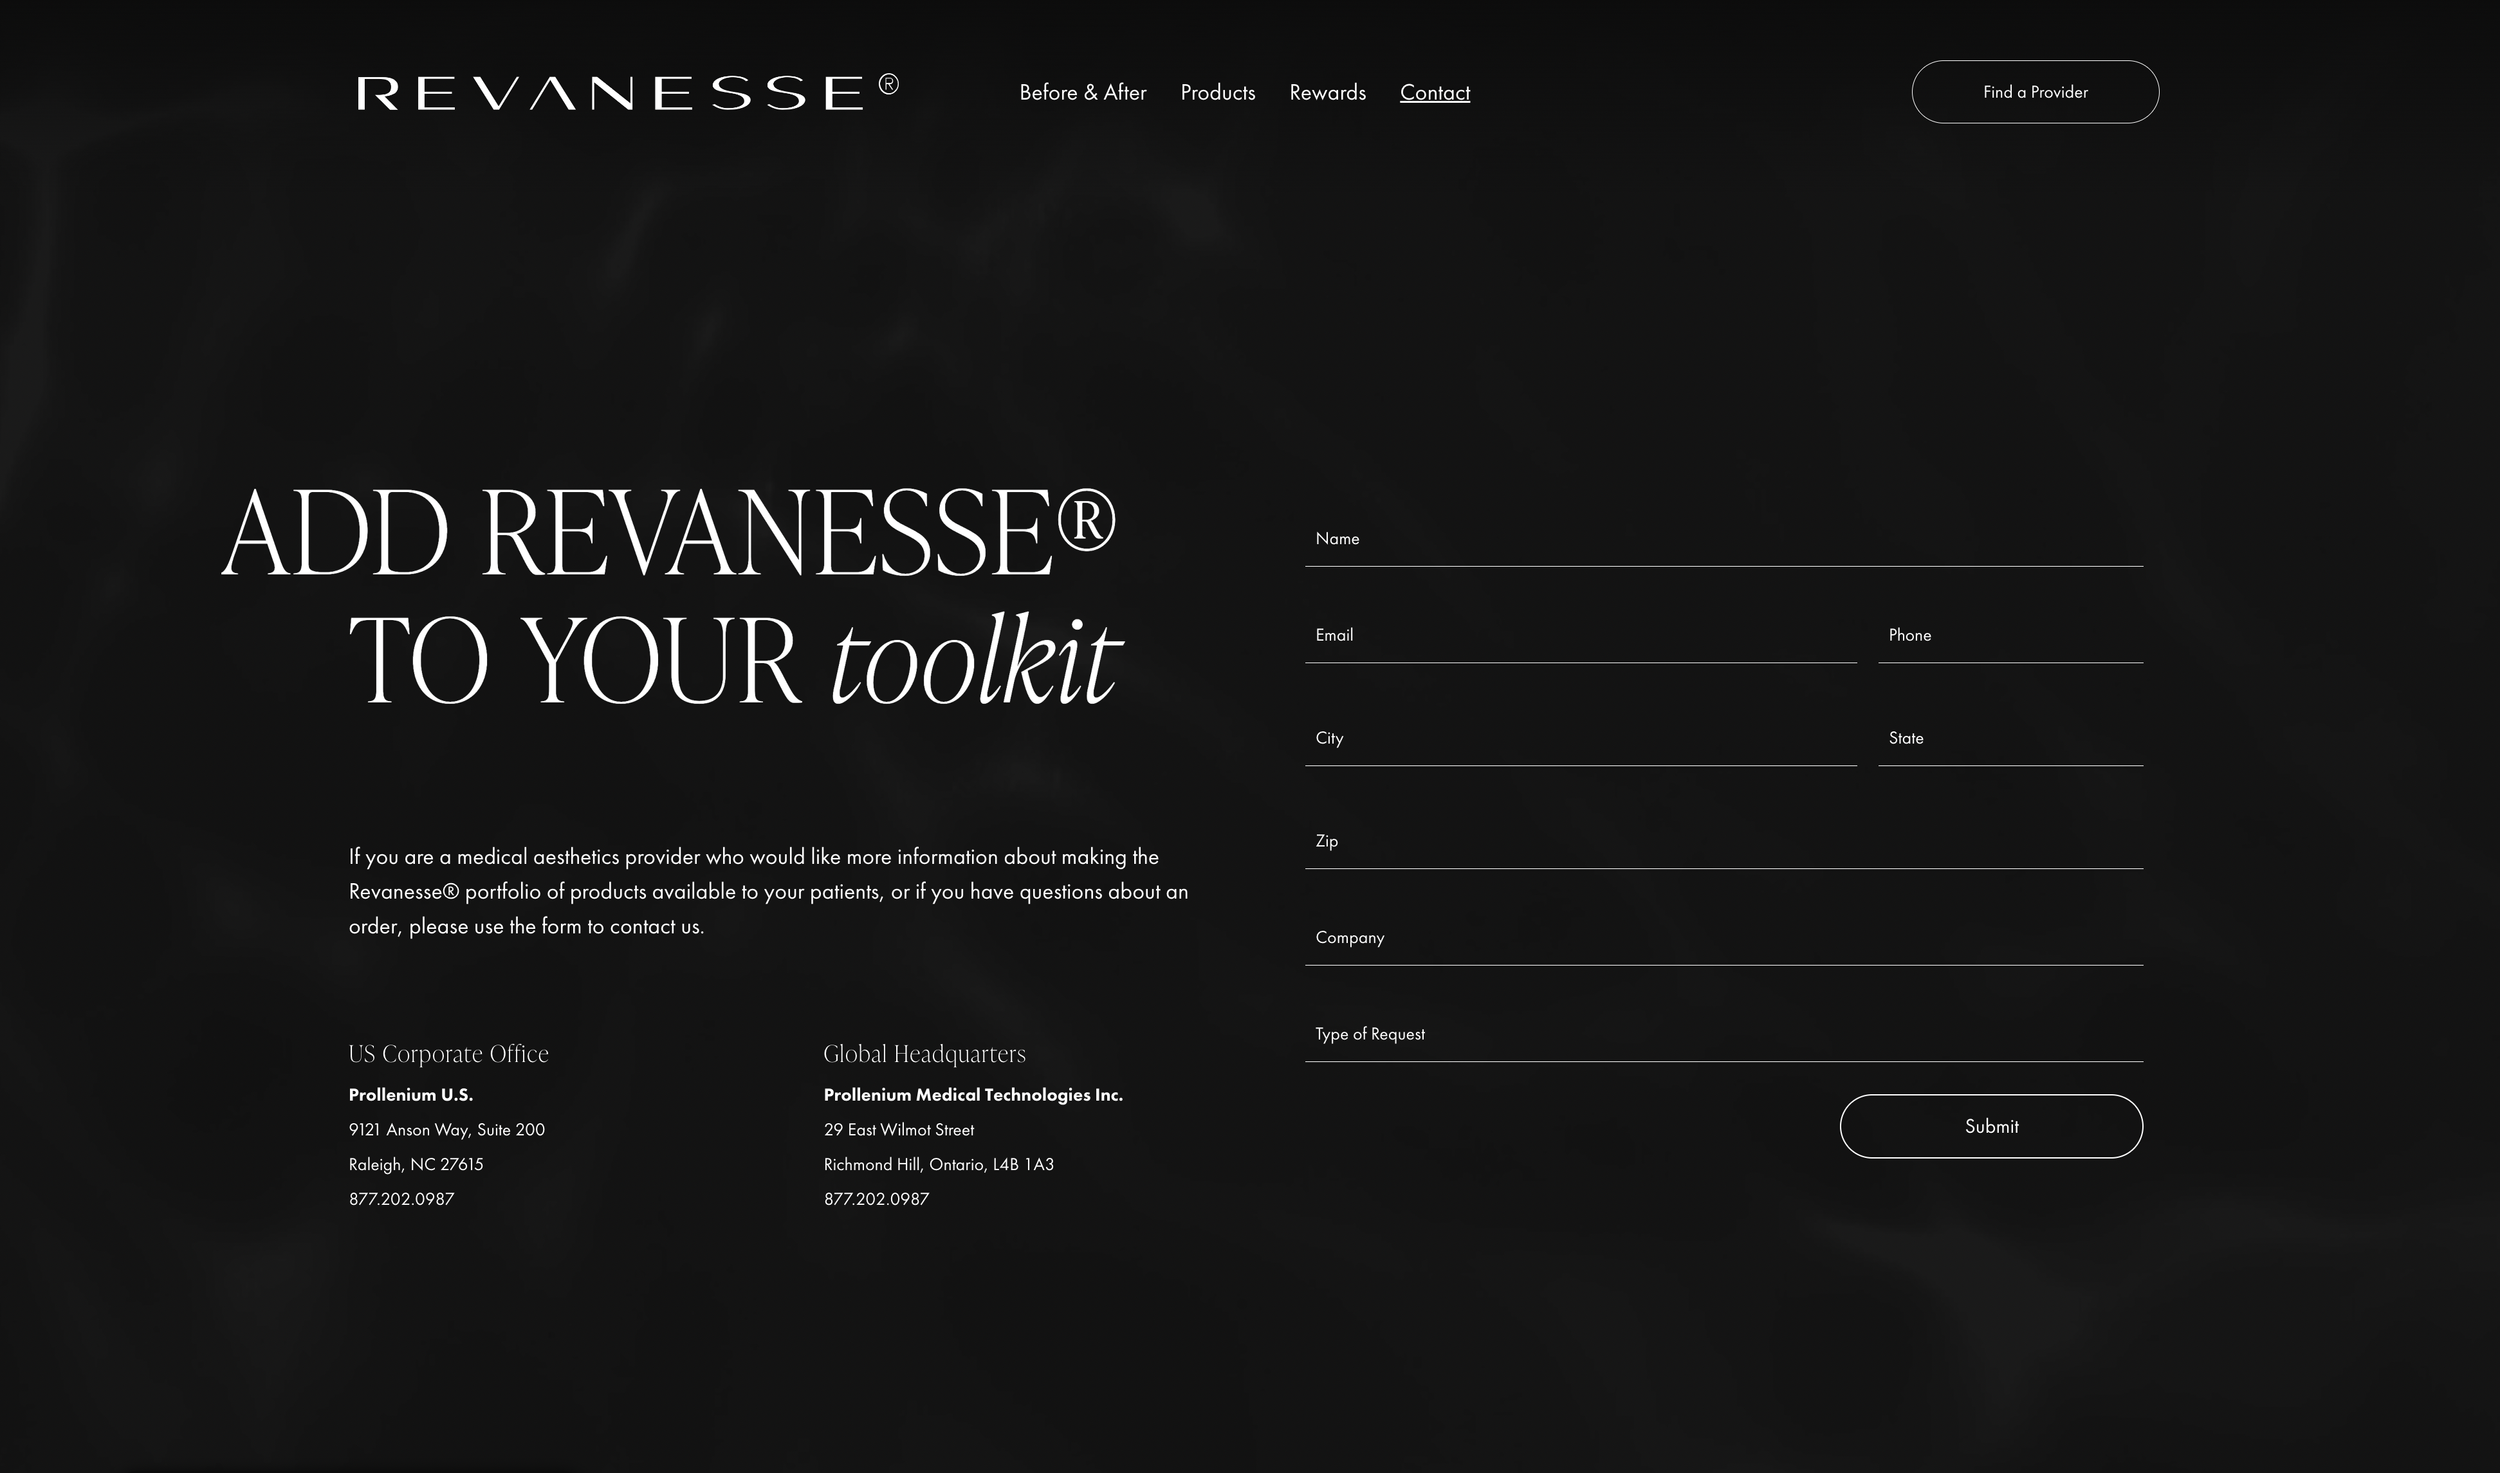The height and width of the screenshot is (1473, 2500).
Task: Click the 29 East Wilmot Street address
Action: click(898, 1130)
